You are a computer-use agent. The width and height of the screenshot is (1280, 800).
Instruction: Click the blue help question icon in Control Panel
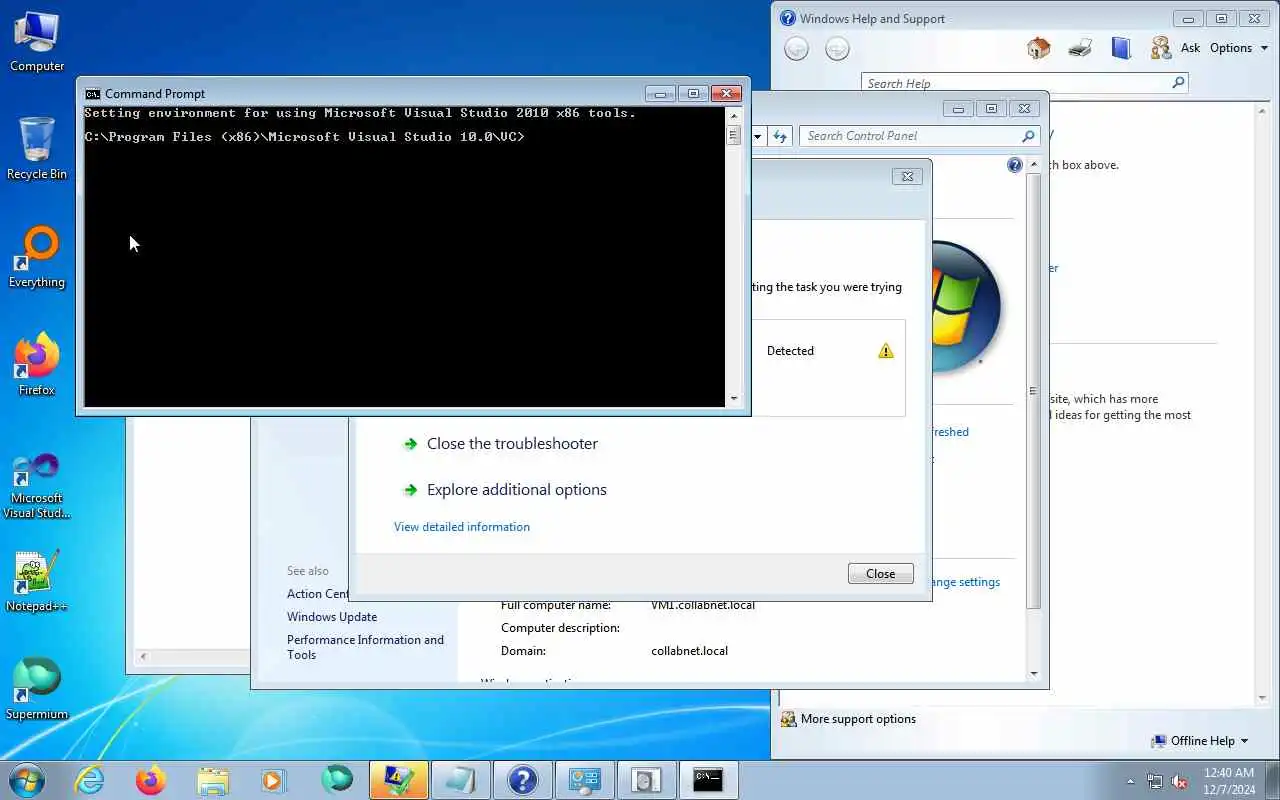pos(1015,165)
